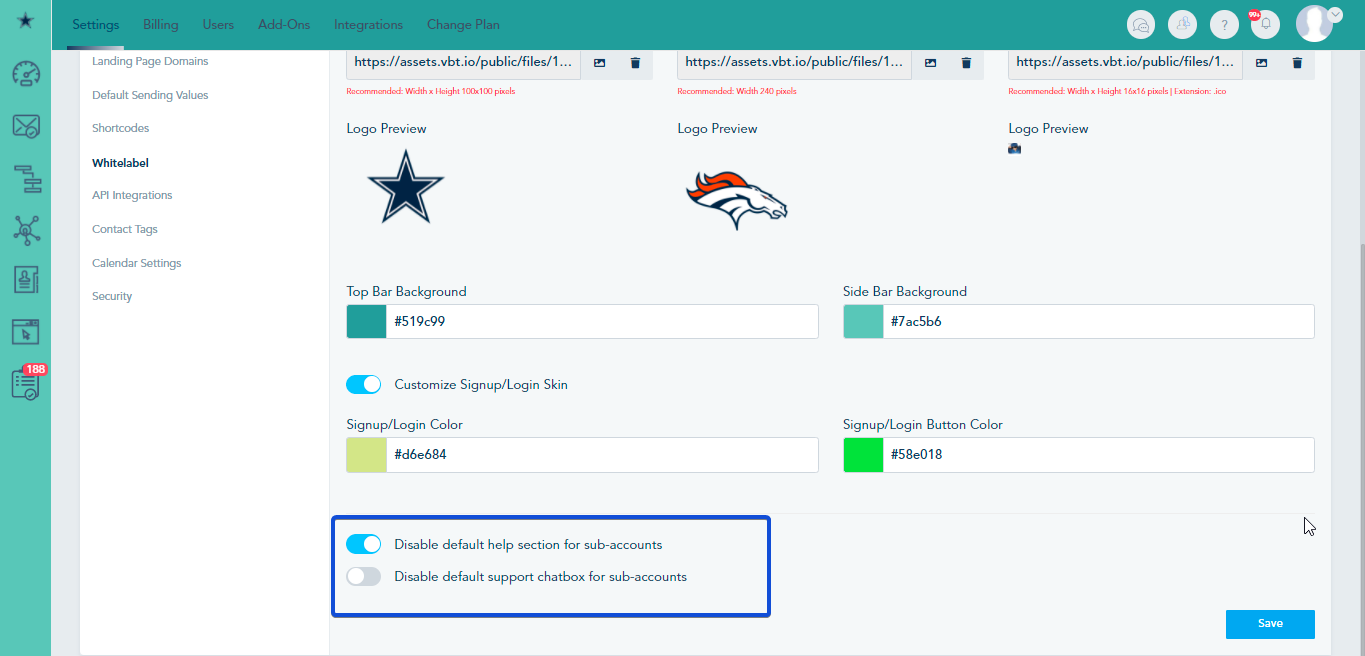
Task: Open the Side Bar Background color swatch
Action: 863,322
